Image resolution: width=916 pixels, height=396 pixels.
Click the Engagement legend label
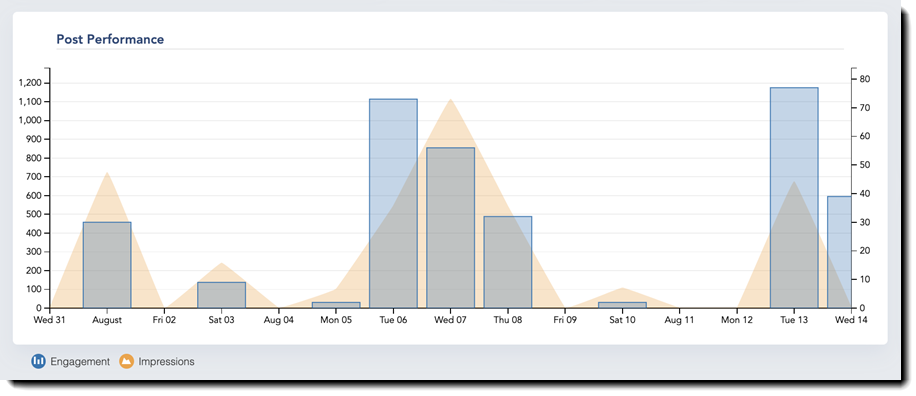[80, 362]
